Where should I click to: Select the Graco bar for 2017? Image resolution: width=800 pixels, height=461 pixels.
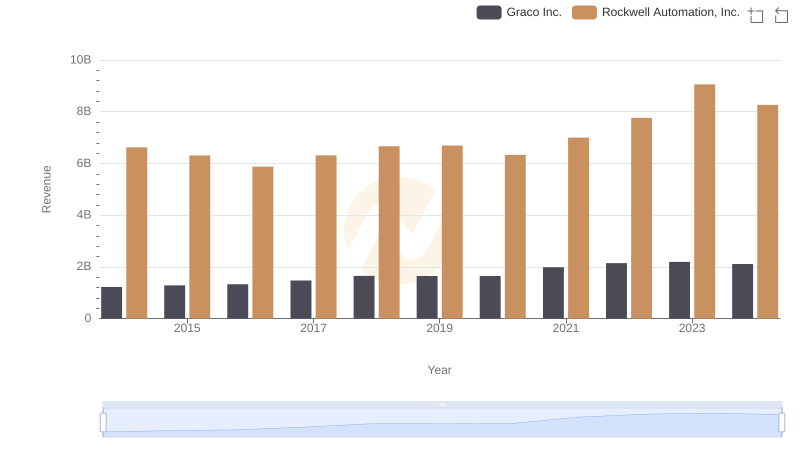tap(301, 299)
